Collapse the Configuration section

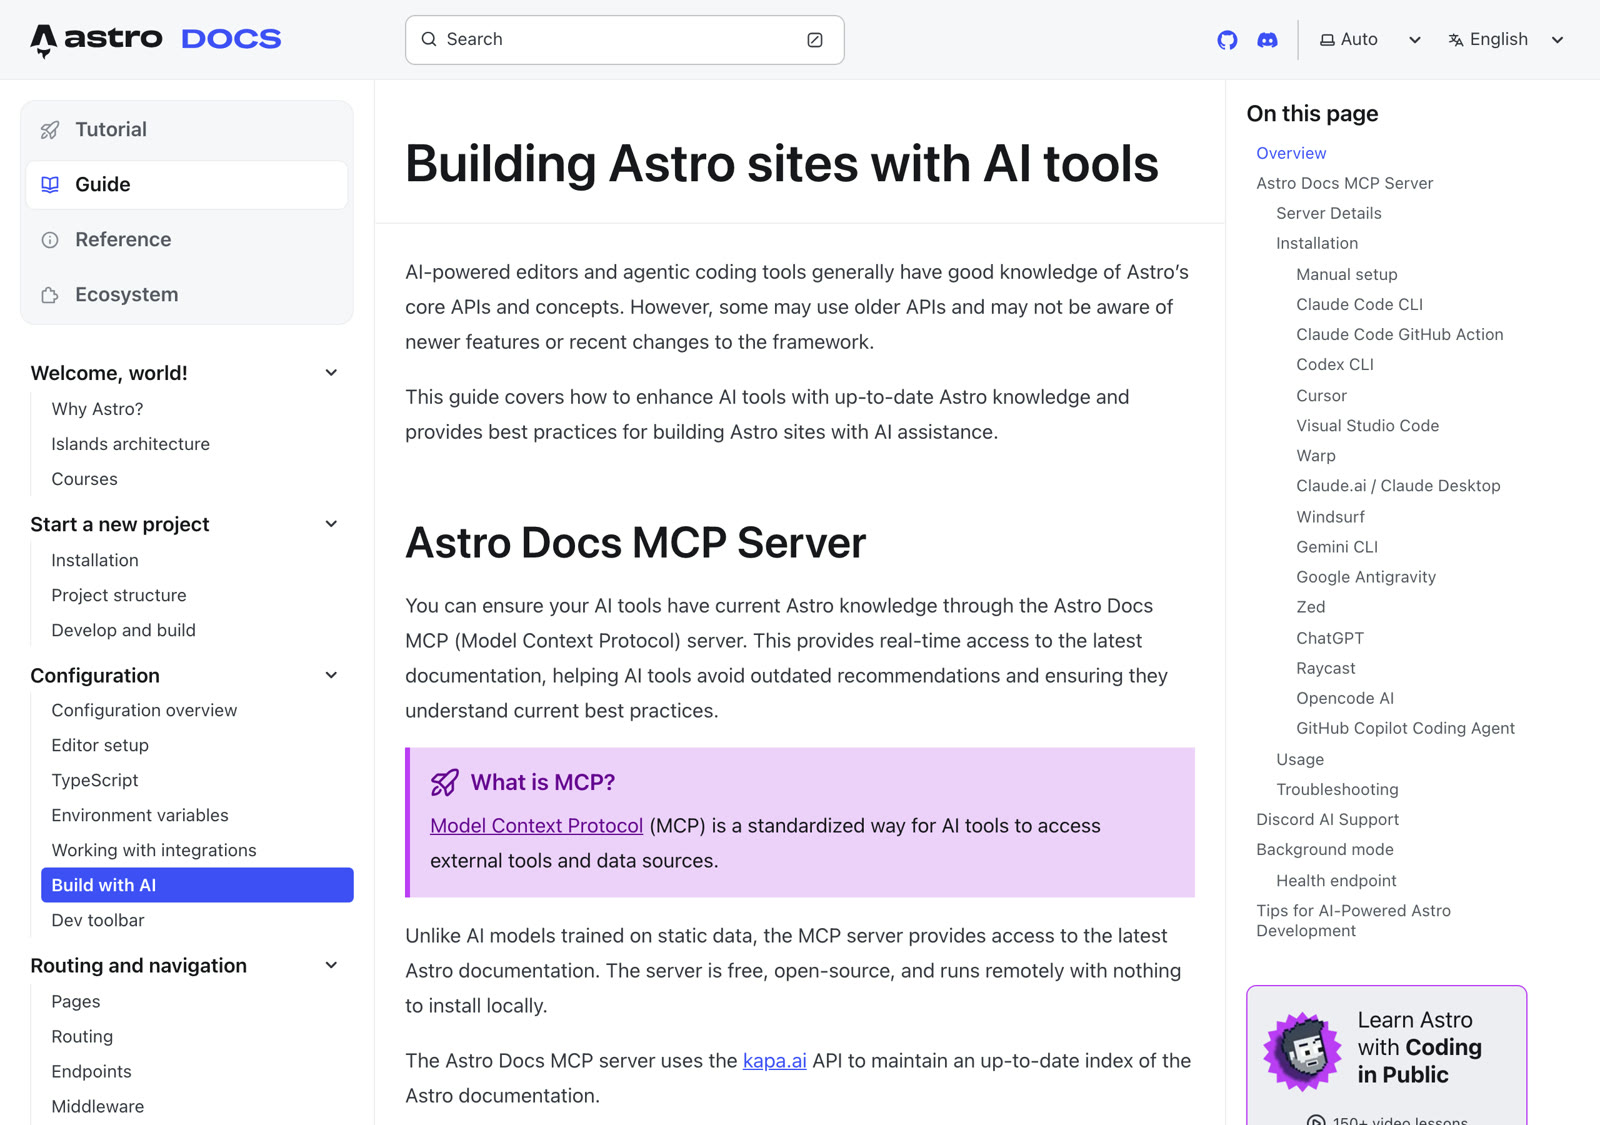(x=331, y=675)
